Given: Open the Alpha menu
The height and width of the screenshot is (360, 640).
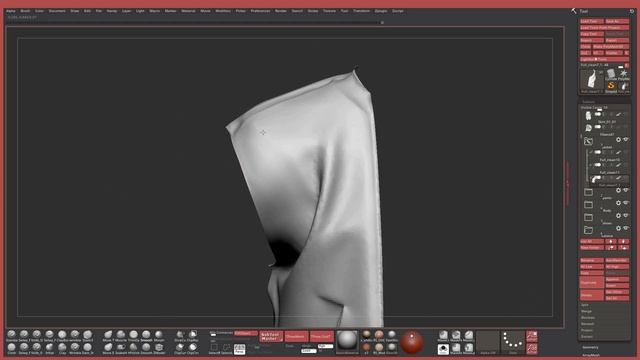Looking at the screenshot, I should click(x=11, y=11).
